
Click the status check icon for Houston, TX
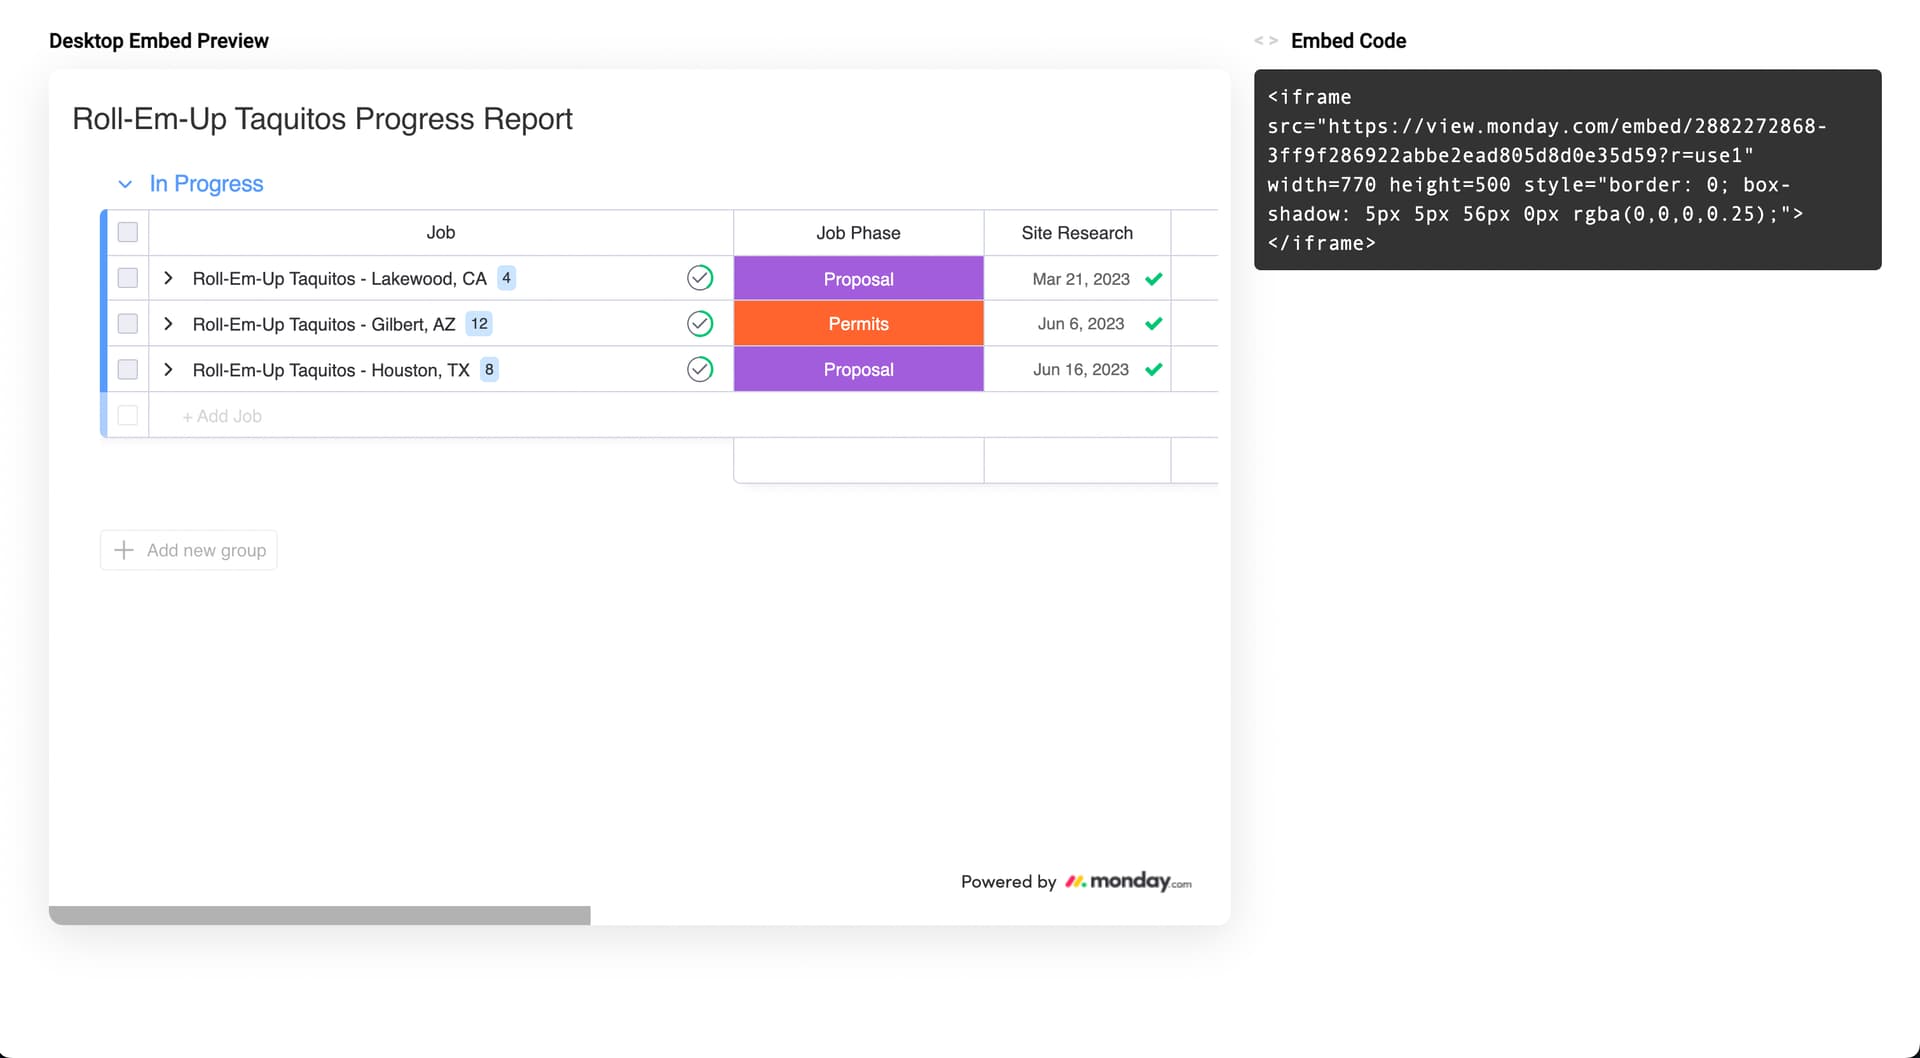(700, 370)
